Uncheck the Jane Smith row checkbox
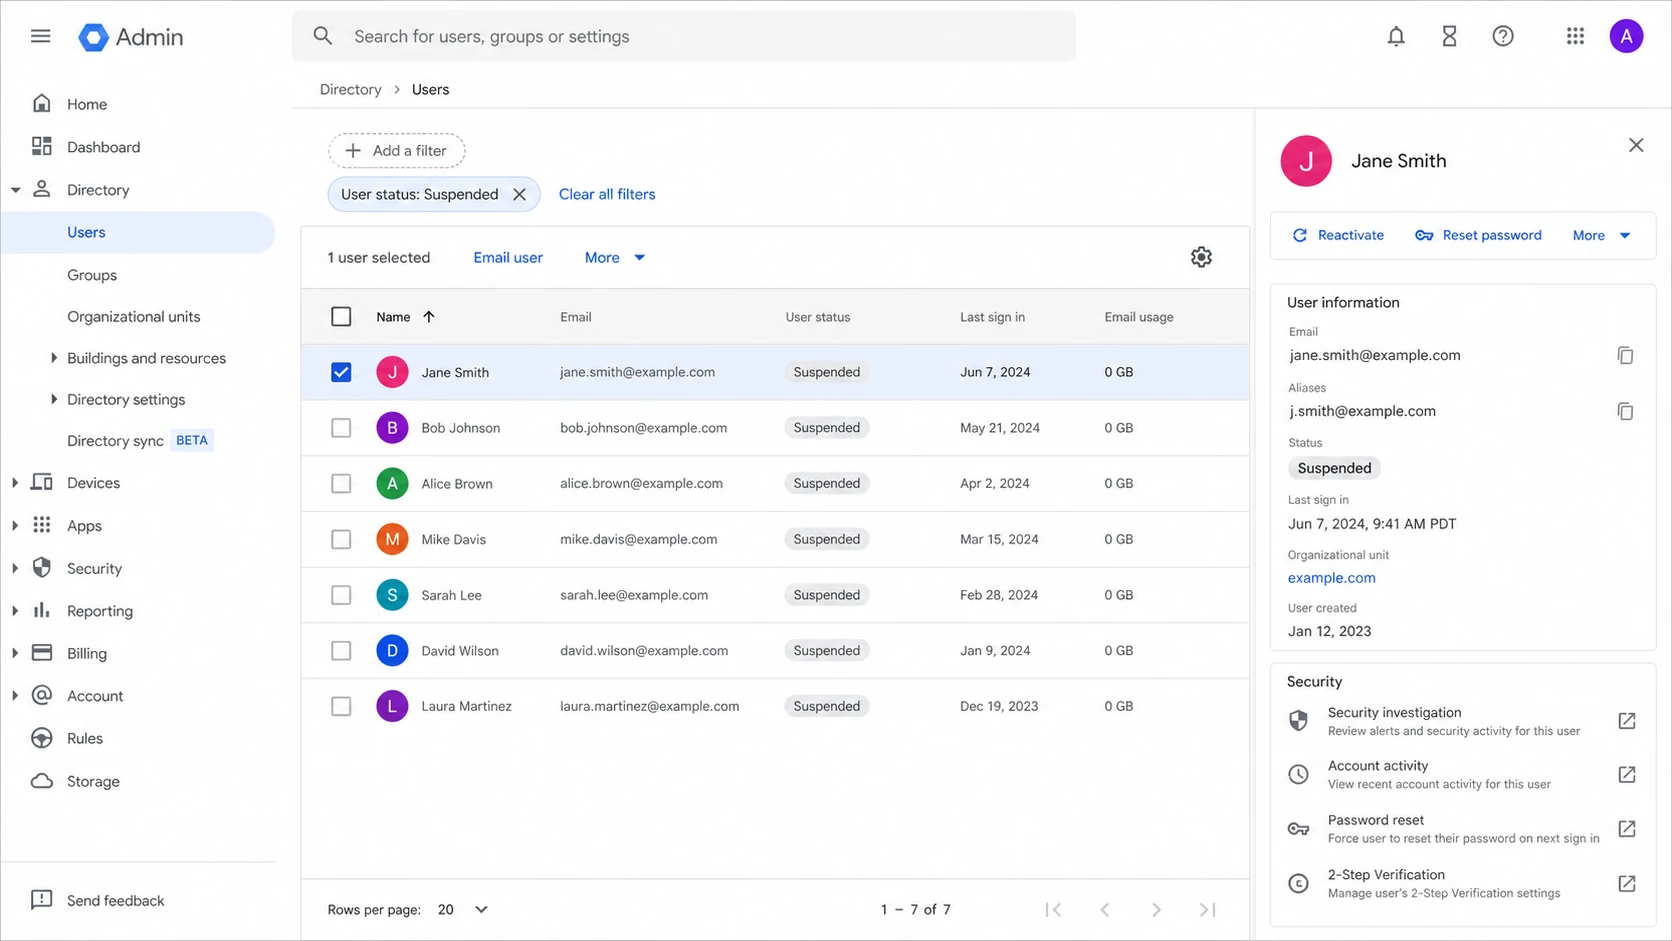This screenshot has width=1672, height=941. click(x=341, y=372)
